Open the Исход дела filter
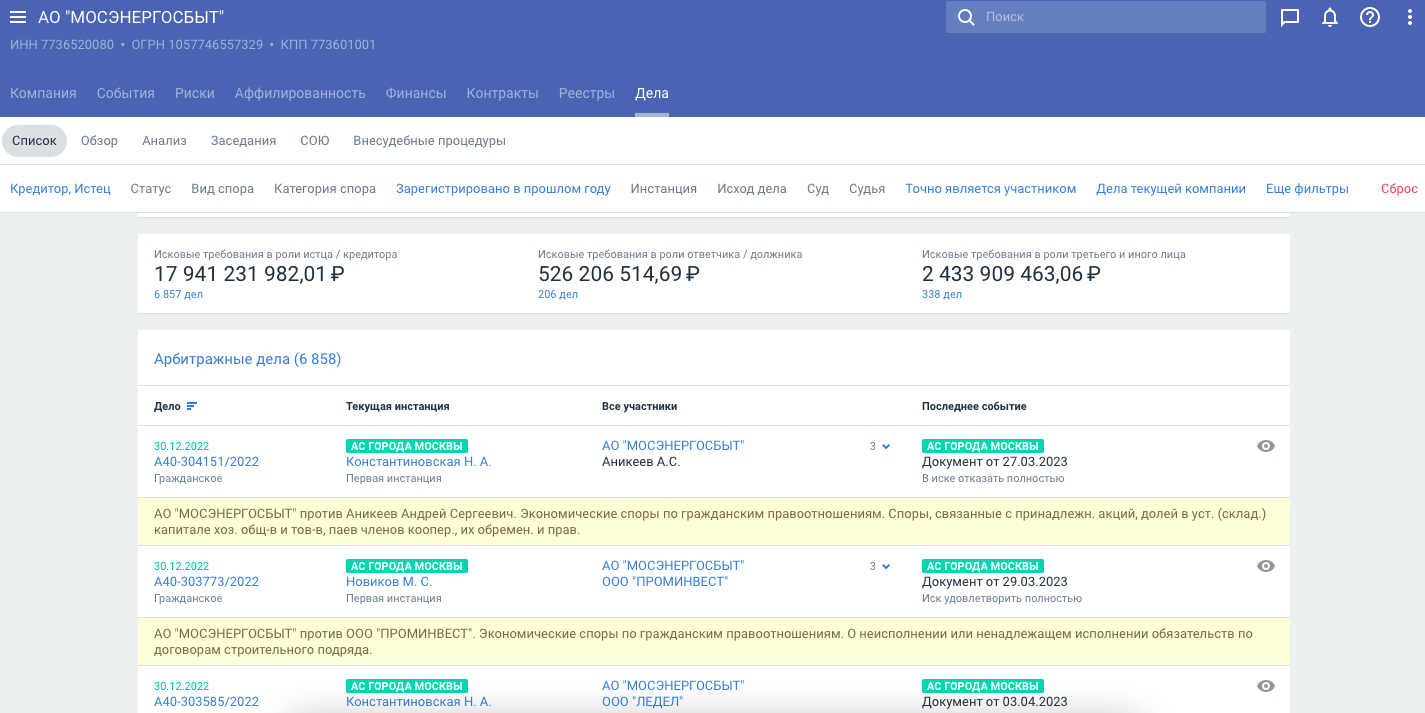This screenshot has width=1425, height=713. click(x=752, y=188)
